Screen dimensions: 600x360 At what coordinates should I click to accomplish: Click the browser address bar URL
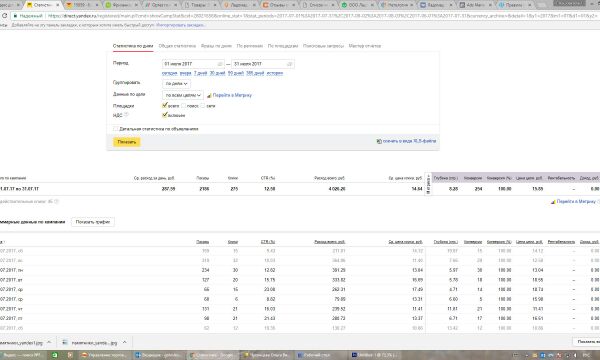click(x=321, y=16)
